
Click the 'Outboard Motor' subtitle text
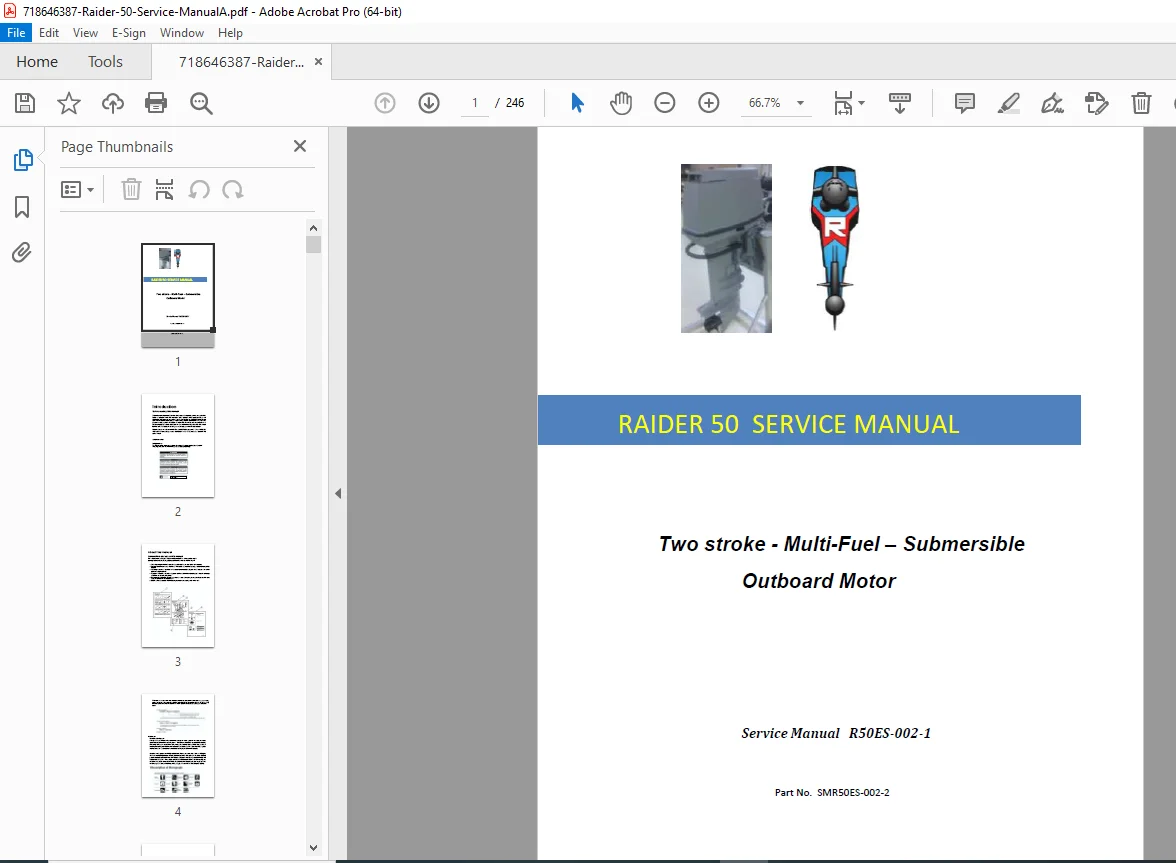(819, 580)
